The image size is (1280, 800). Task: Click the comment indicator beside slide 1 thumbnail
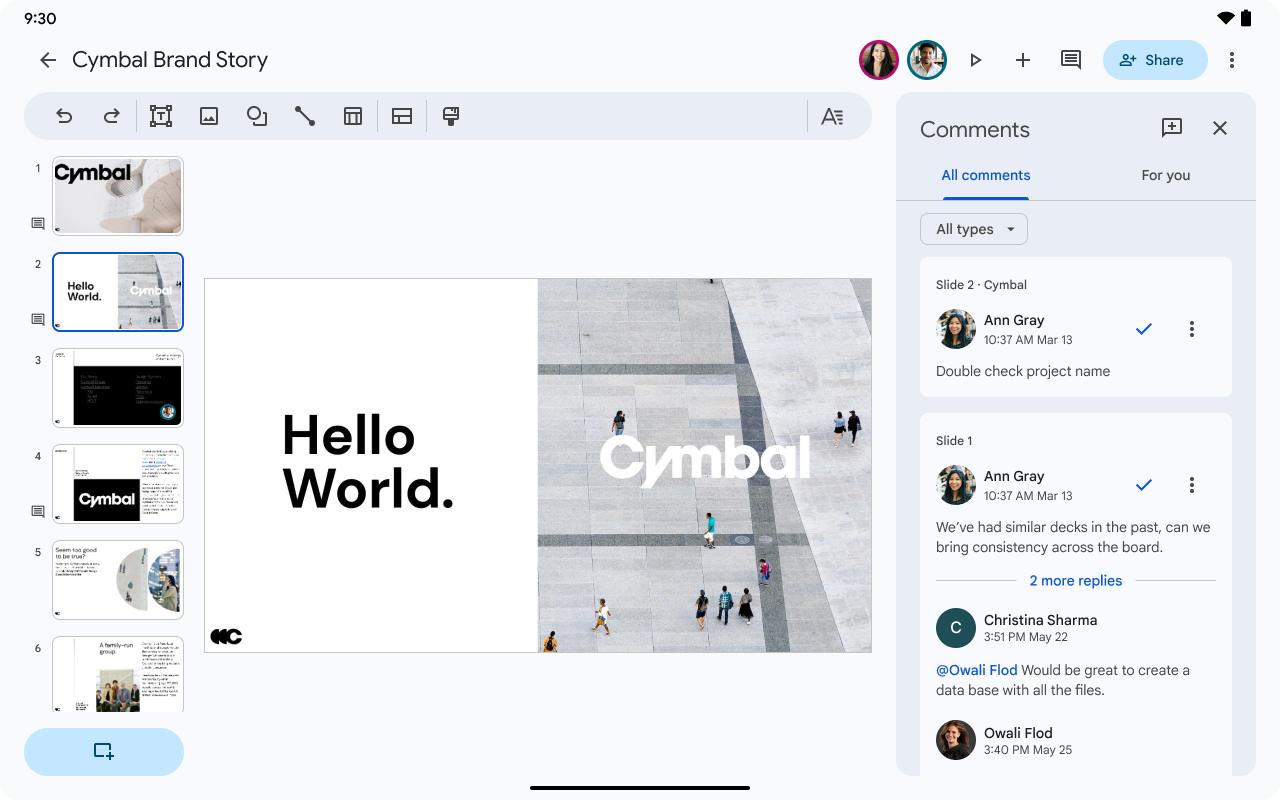38,224
